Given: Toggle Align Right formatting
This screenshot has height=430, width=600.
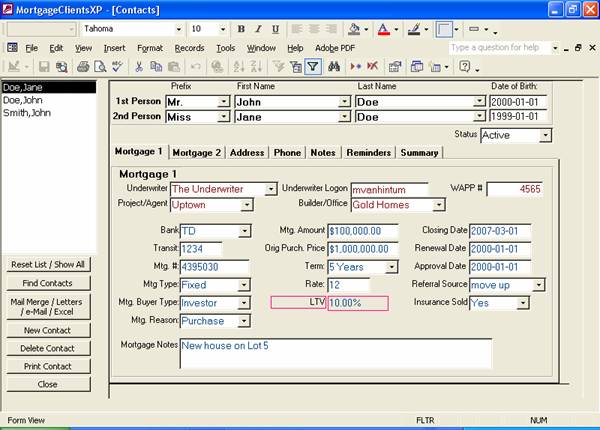Looking at the screenshot, I should [x=331, y=29].
